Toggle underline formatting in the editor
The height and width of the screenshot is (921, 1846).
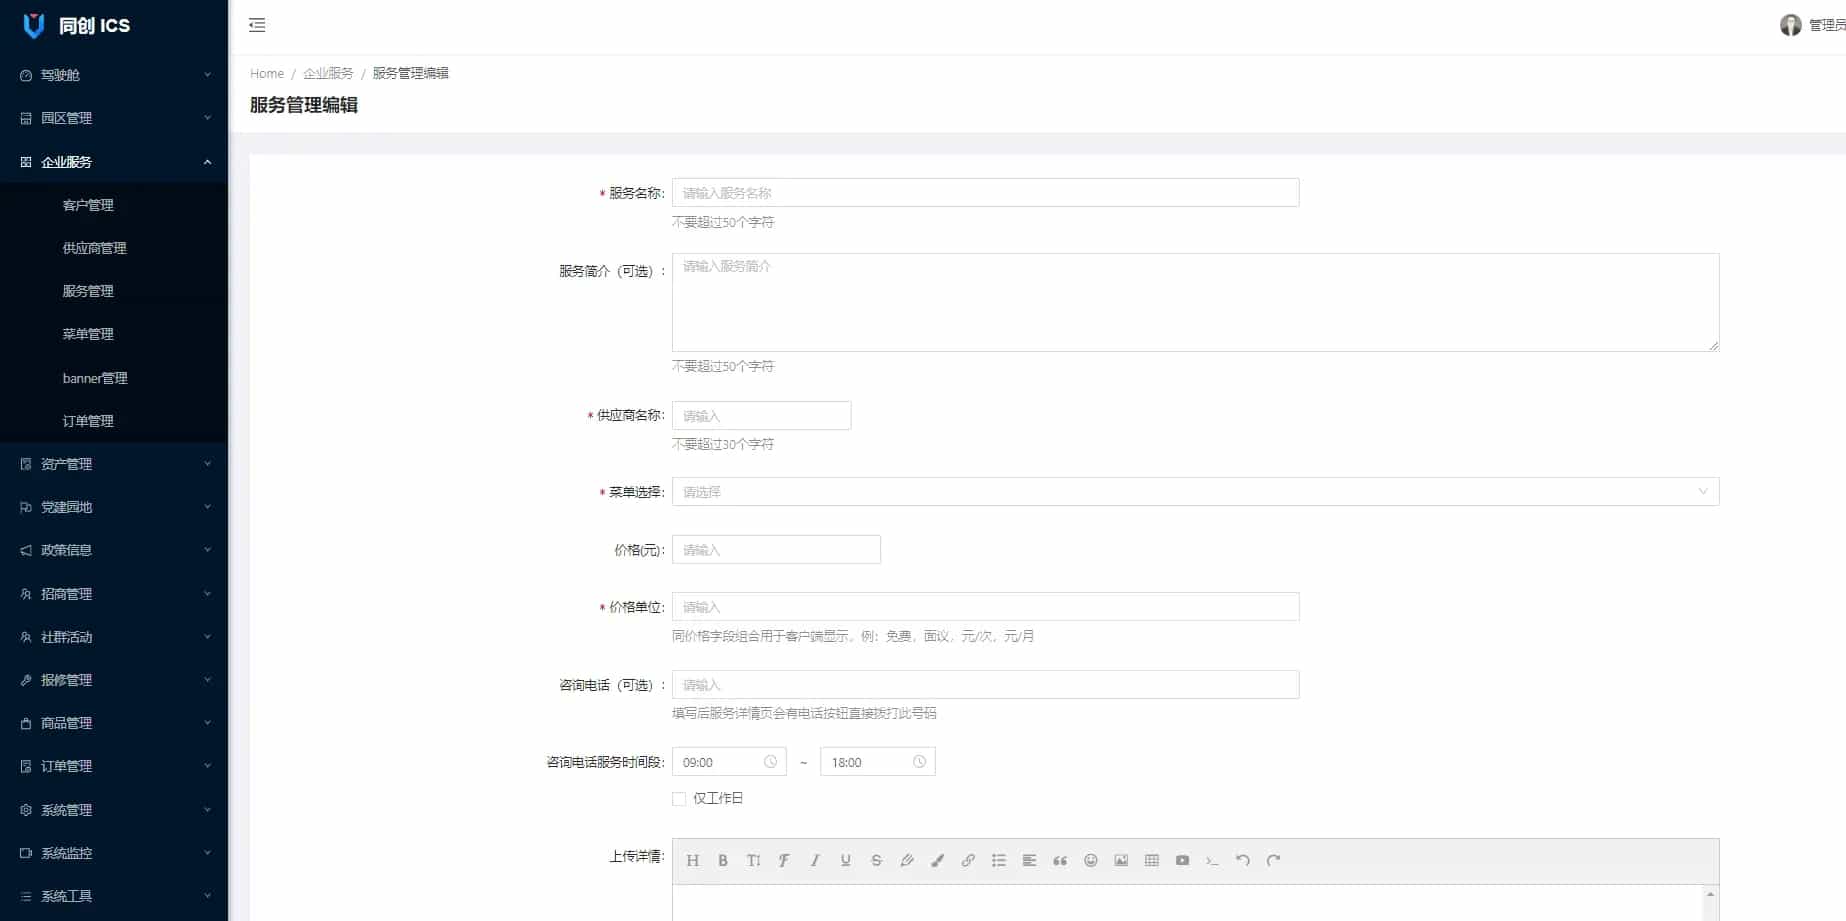click(846, 860)
